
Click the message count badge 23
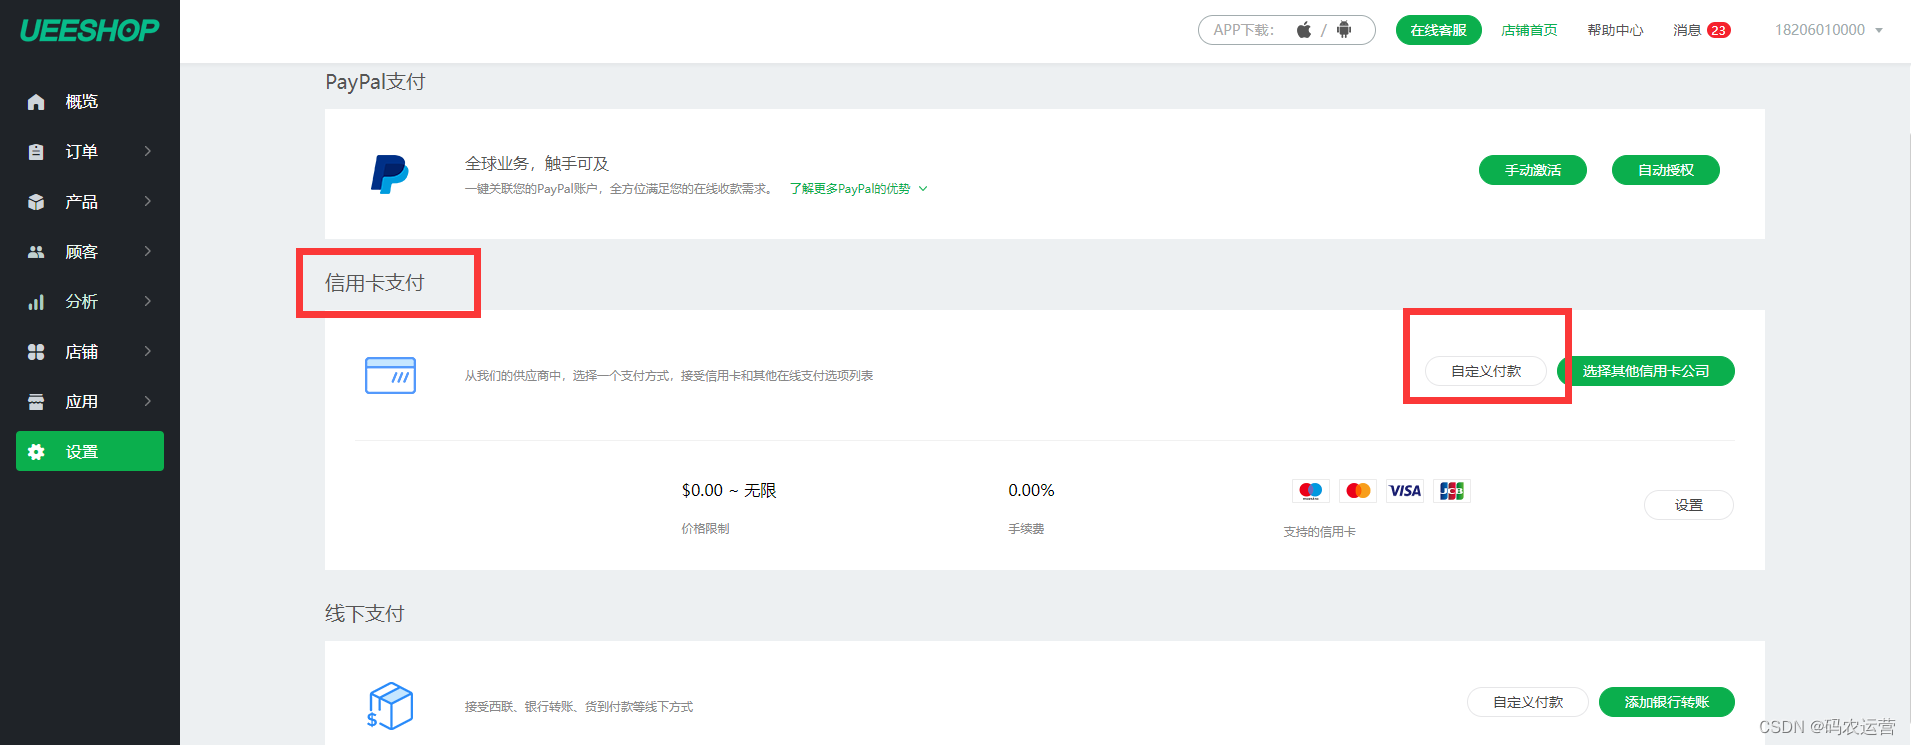[1719, 30]
